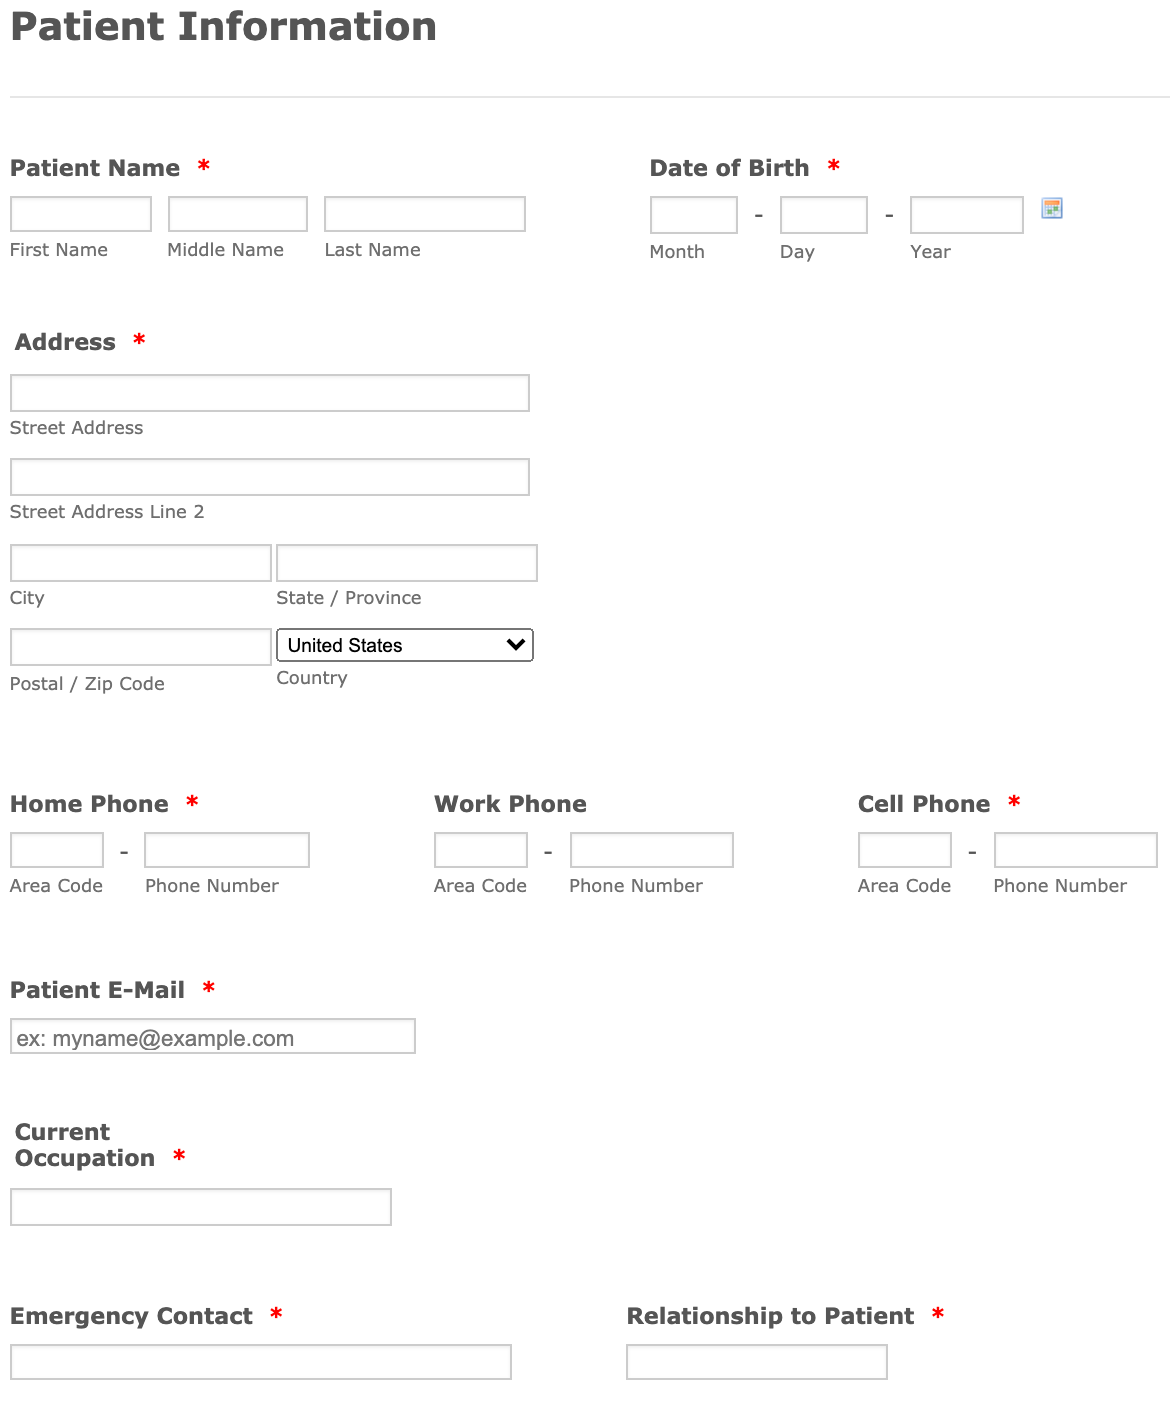Click the First Name field

(81, 214)
